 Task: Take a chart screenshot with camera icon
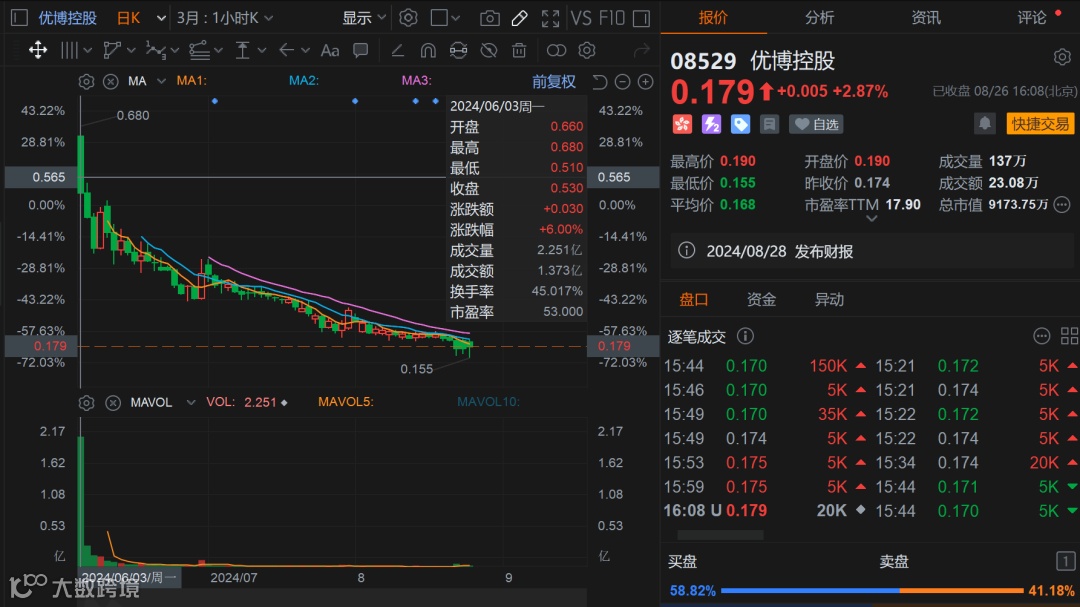tap(490, 18)
